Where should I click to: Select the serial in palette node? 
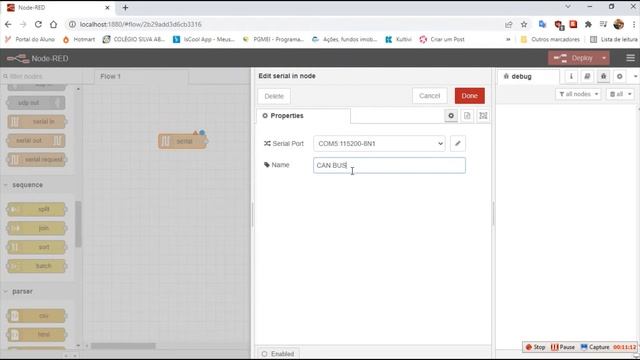pyautogui.click(x=36, y=122)
